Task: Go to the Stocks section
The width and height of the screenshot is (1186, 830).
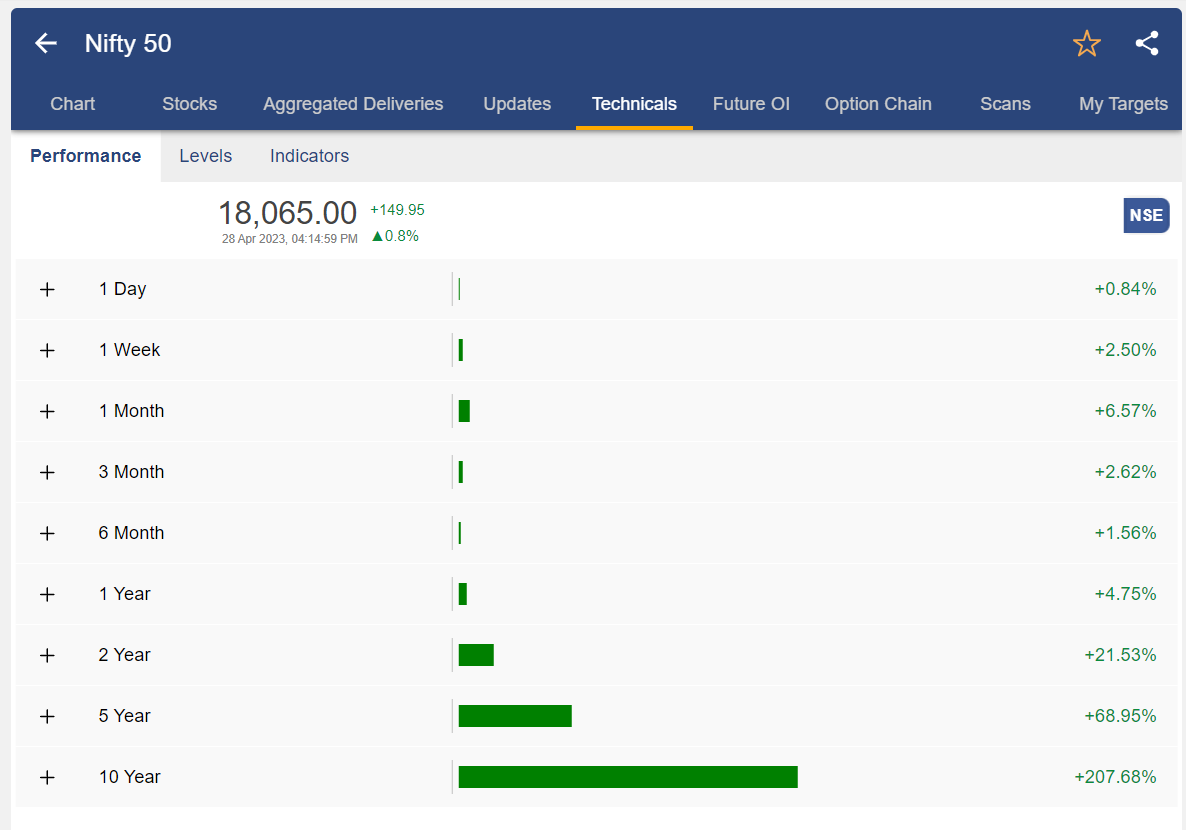Action: [x=189, y=103]
